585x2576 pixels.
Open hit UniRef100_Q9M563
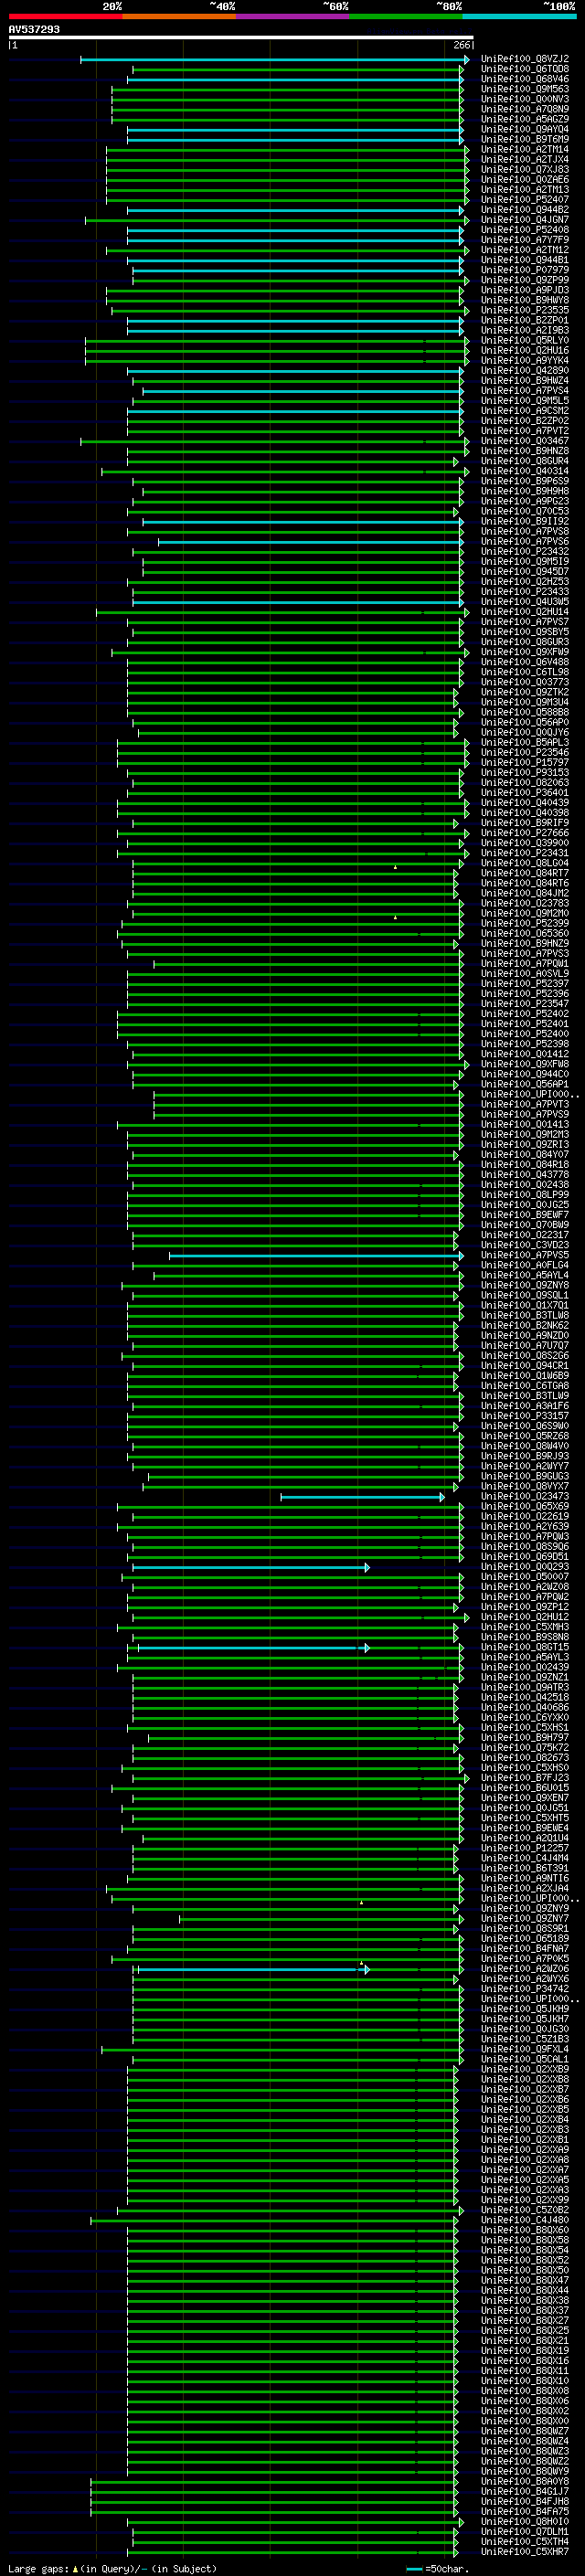pyautogui.click(x=524, y=89)
